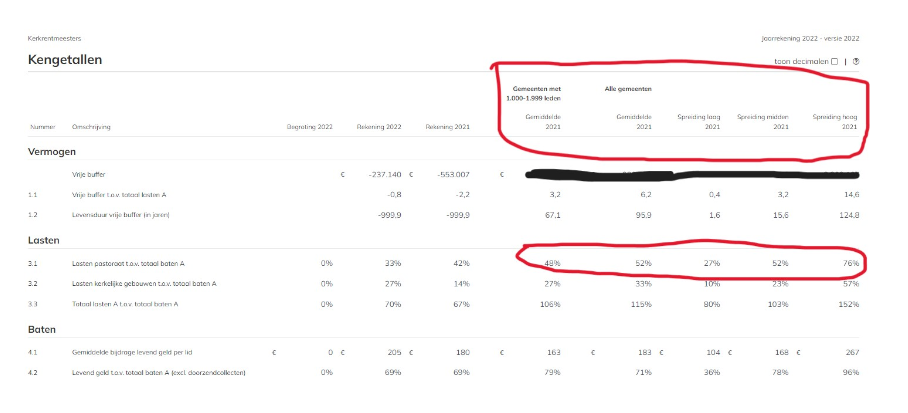Select row 'Gemiddelde bijdrage levend geld per lid'

click(137, 352)
